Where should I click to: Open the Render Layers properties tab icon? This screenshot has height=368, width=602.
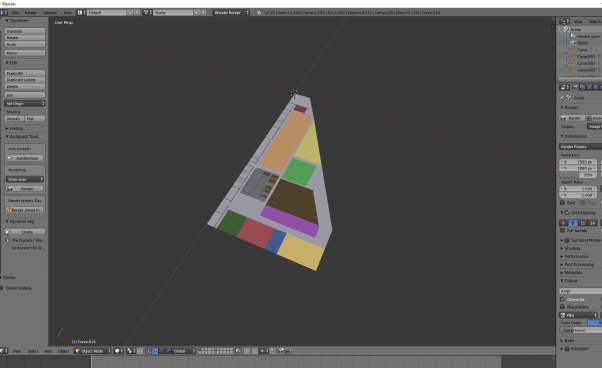[x=582, y=87]
